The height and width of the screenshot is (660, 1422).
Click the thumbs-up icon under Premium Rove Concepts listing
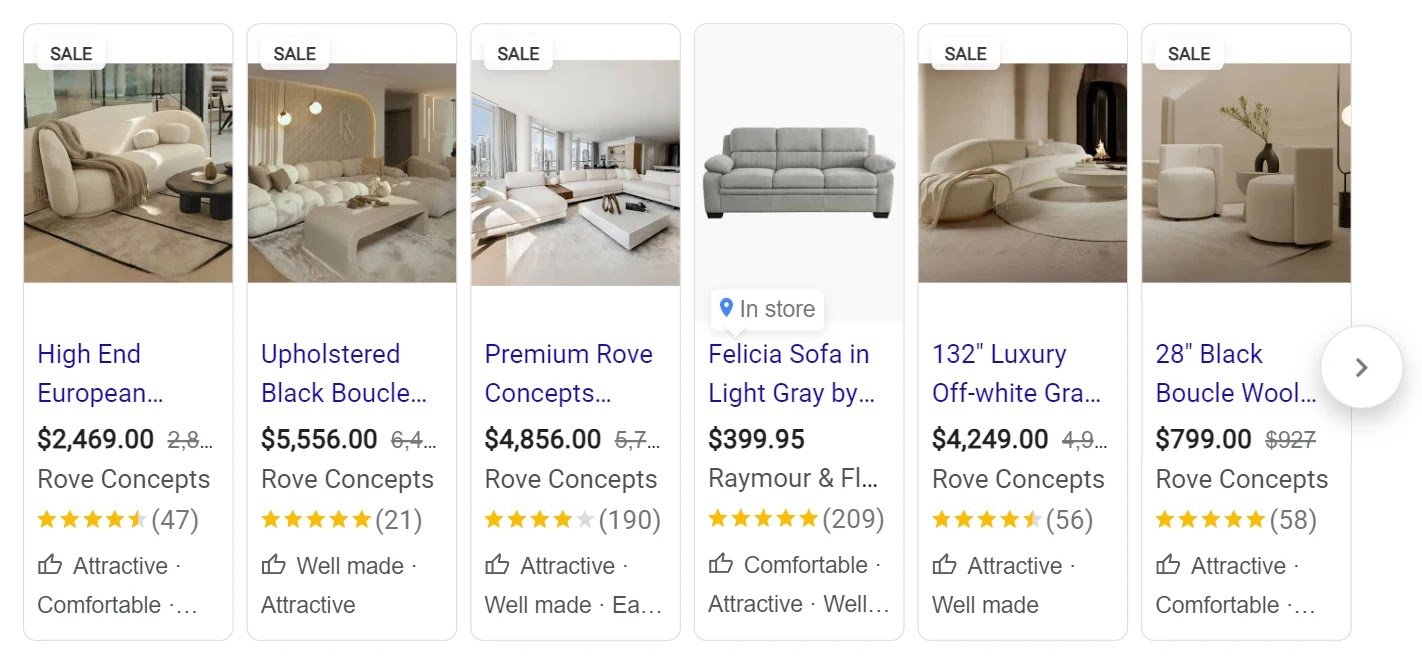click(497, 565)
